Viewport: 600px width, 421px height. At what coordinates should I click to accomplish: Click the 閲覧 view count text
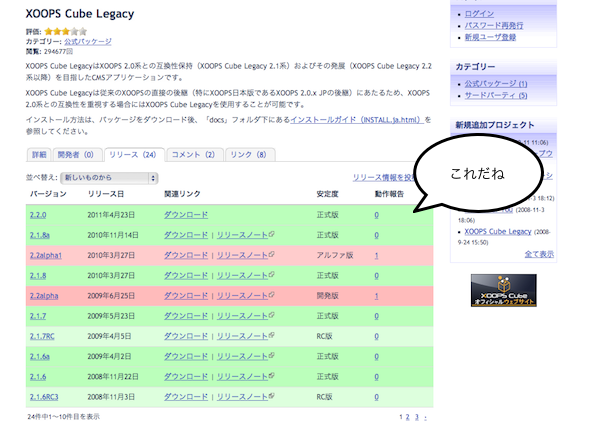49,52
